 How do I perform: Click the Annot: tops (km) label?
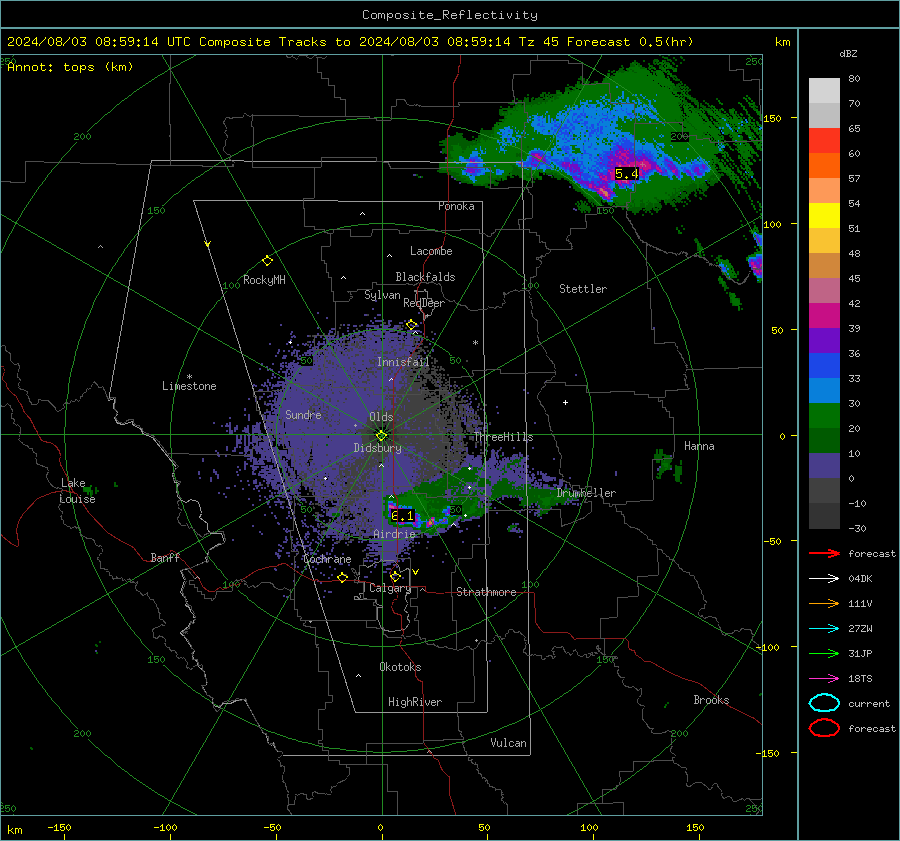coord(70,67)
